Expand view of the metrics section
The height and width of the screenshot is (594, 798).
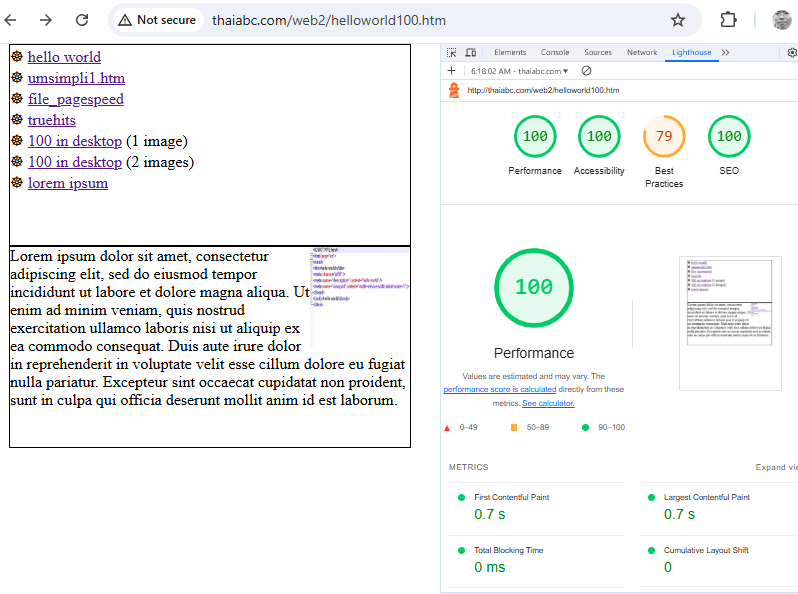(x=776, y=467)
